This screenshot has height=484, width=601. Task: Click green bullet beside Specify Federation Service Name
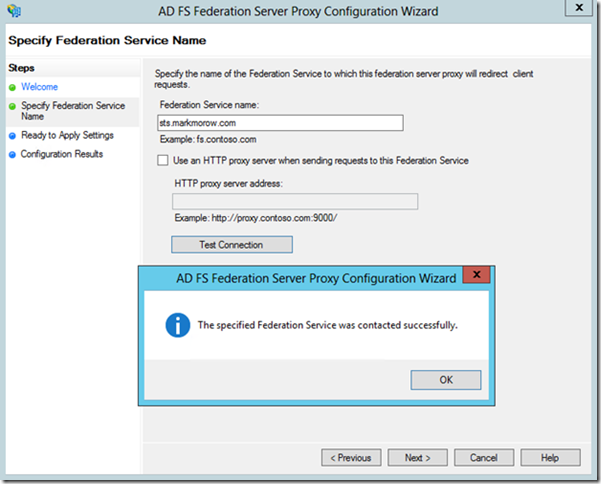(12, 106)
